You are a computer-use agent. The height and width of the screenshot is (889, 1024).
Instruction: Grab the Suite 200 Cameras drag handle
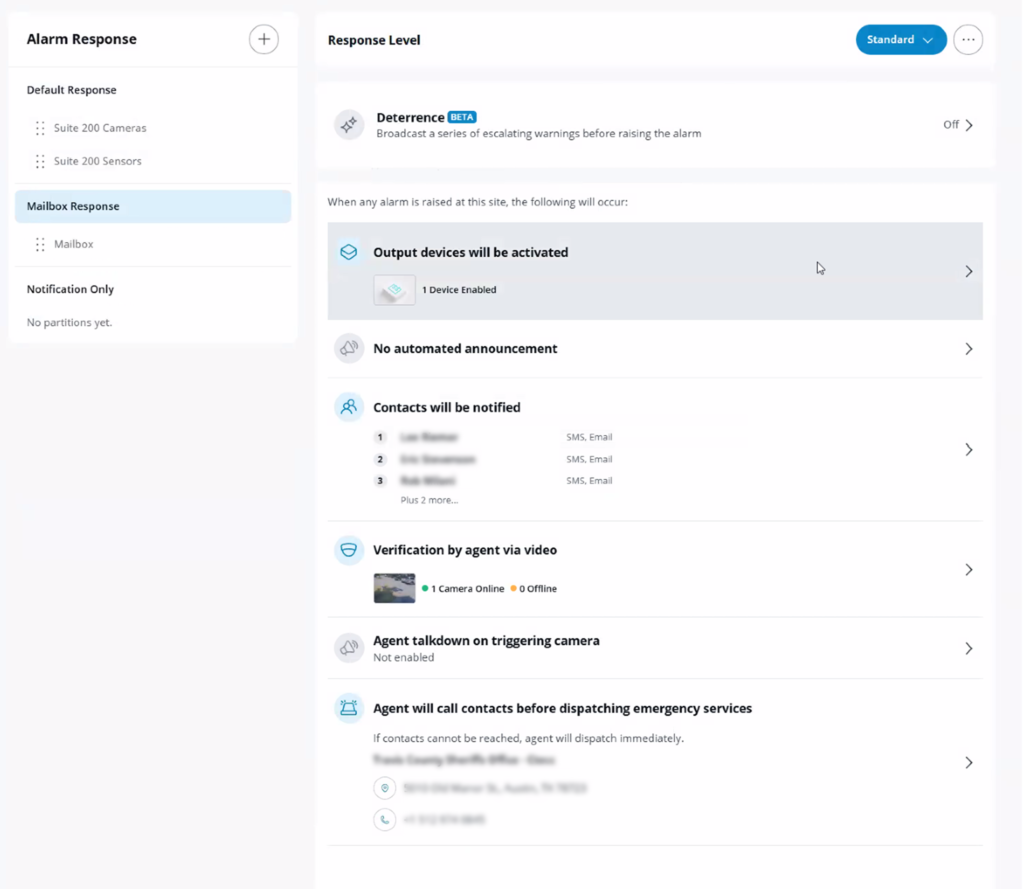tap(40, 128)
